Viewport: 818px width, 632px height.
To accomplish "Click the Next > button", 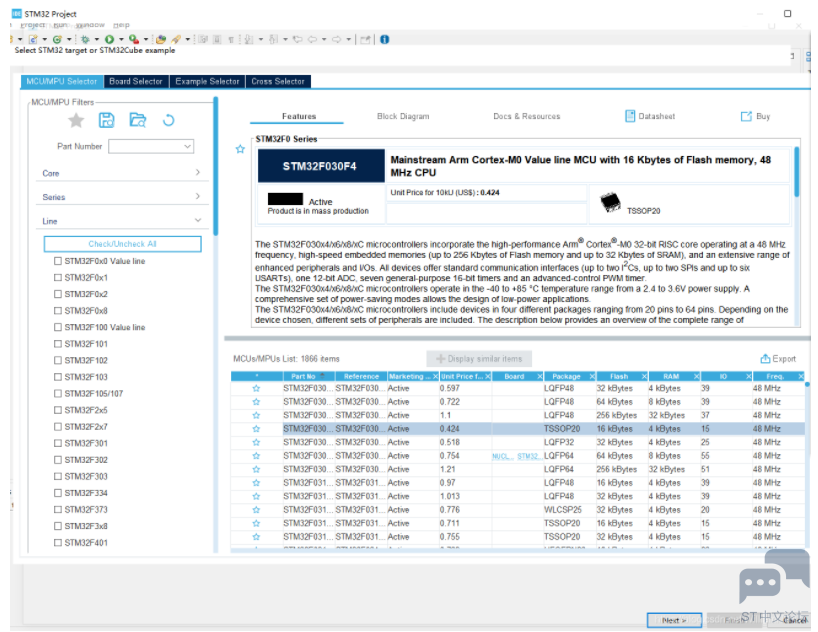I will 674,620.
